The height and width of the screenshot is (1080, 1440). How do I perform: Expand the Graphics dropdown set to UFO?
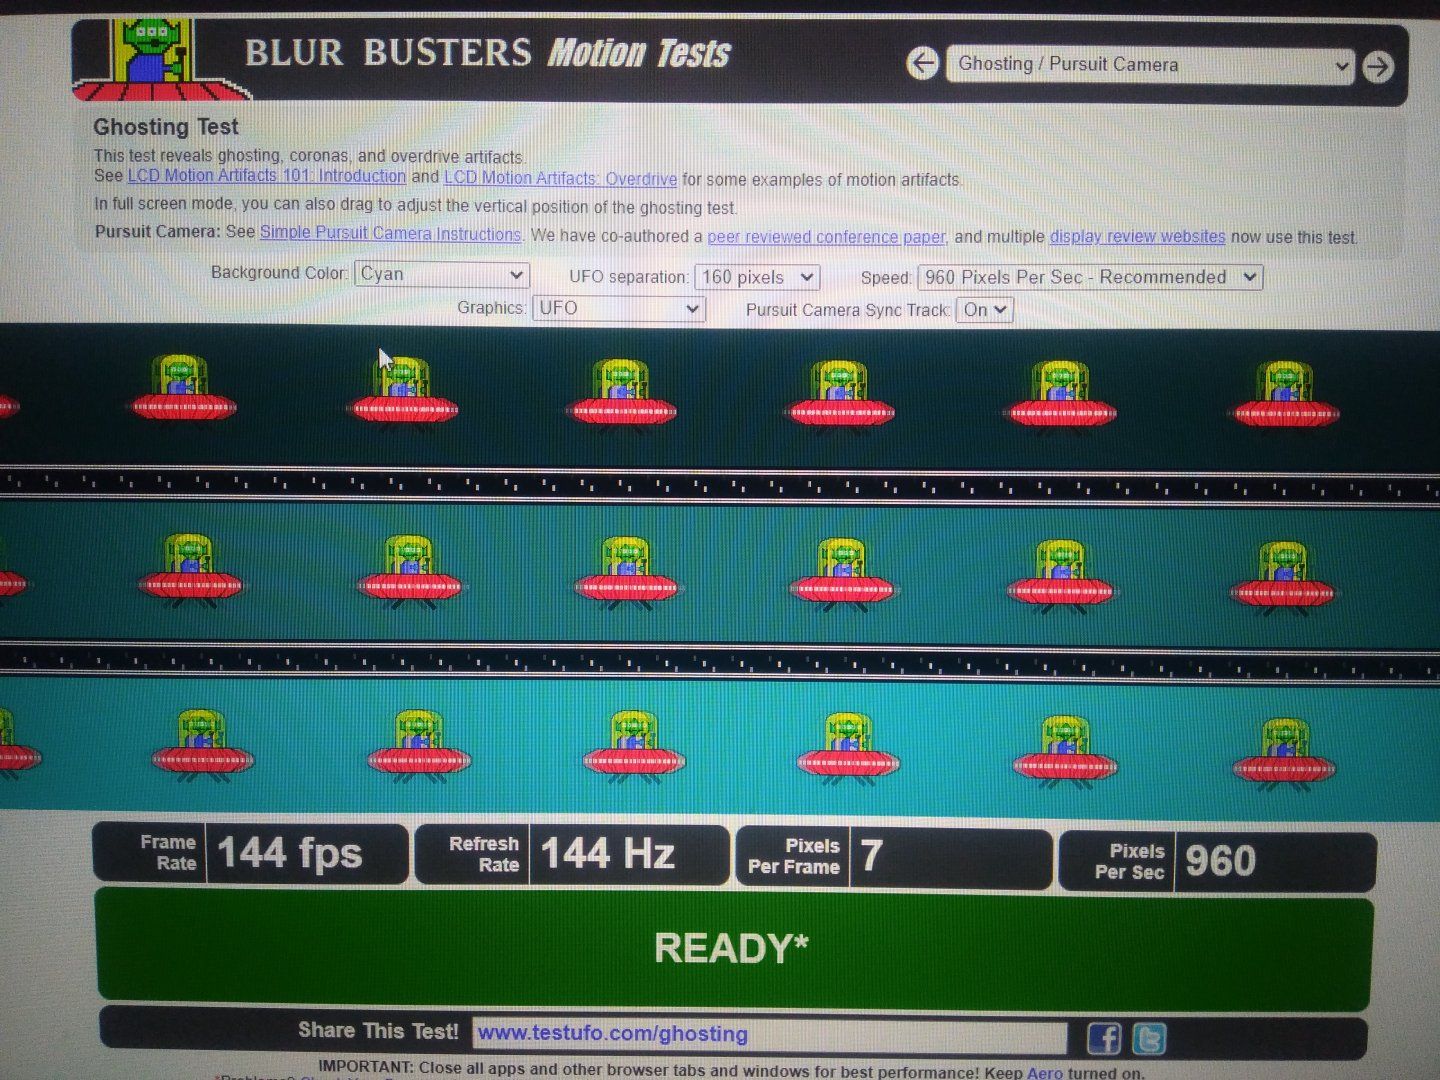619,308
